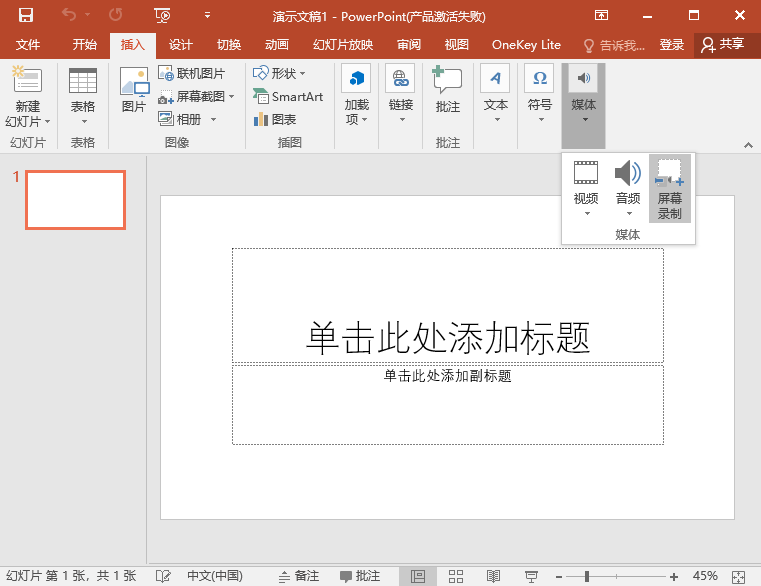The width and height of the screenshot is (761, 586).
Task: Expand the 新建幻灯片 dropdown arrow
Action: pos(48,121)
